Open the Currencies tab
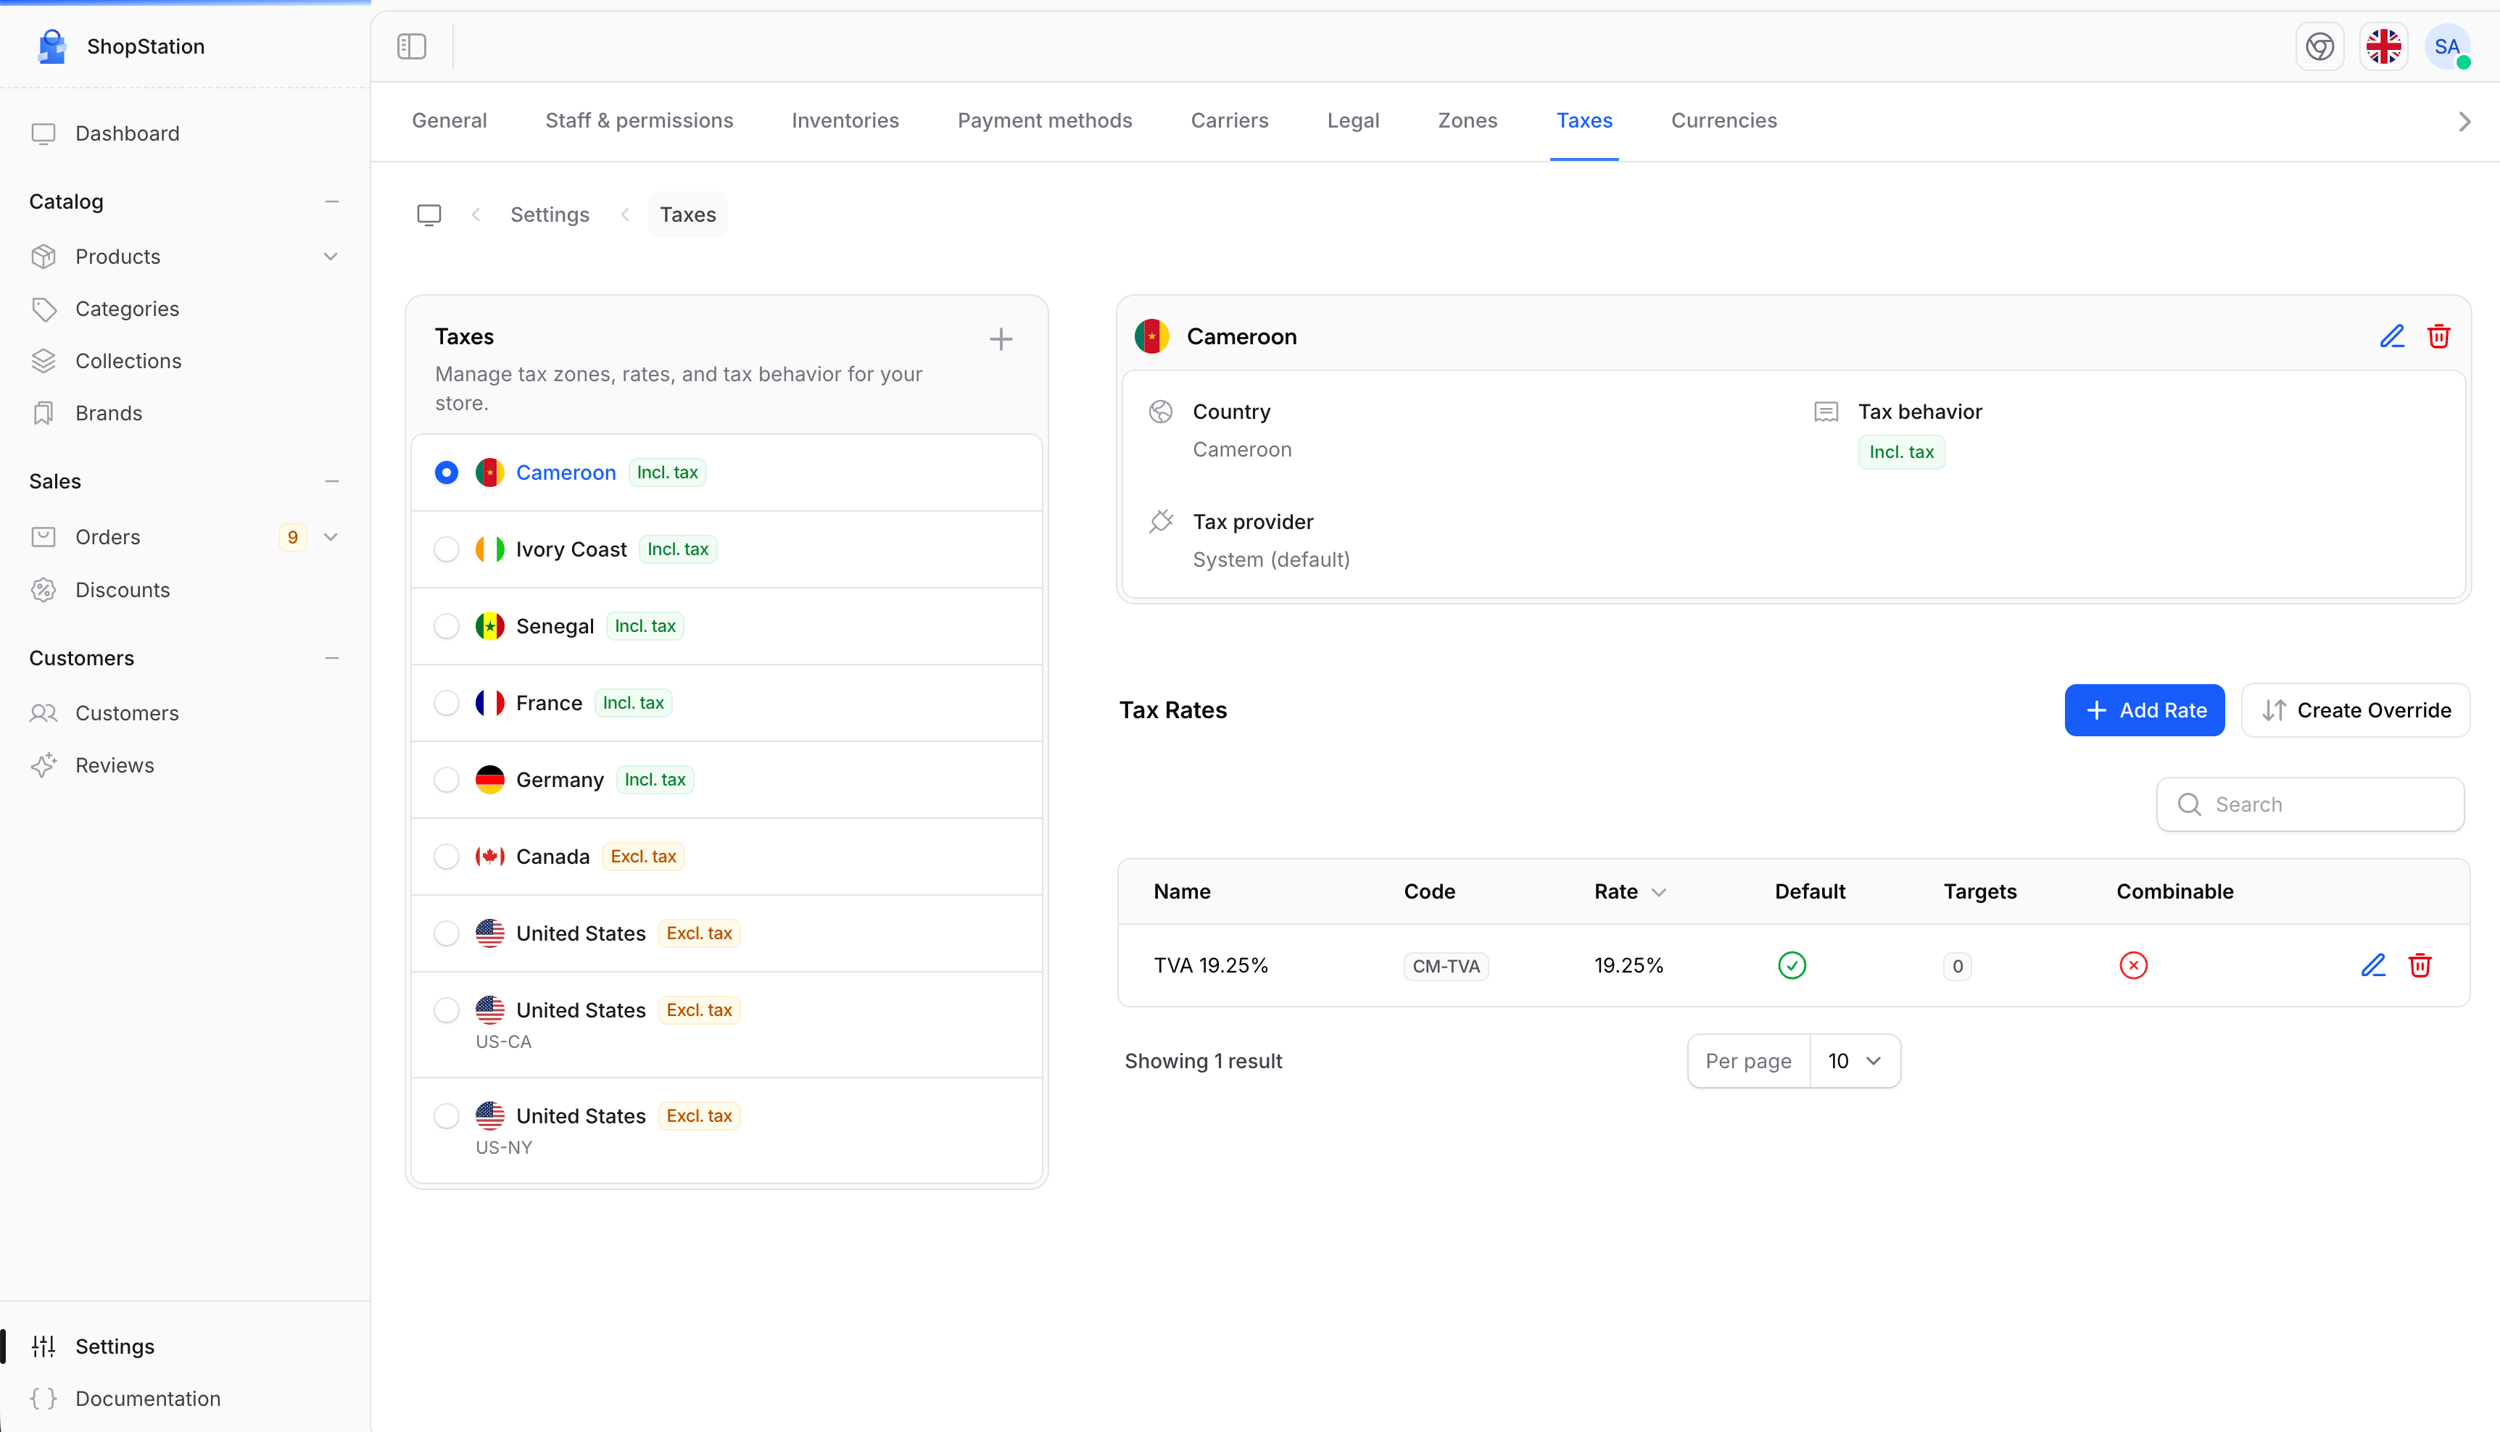 click(1723, 121)
